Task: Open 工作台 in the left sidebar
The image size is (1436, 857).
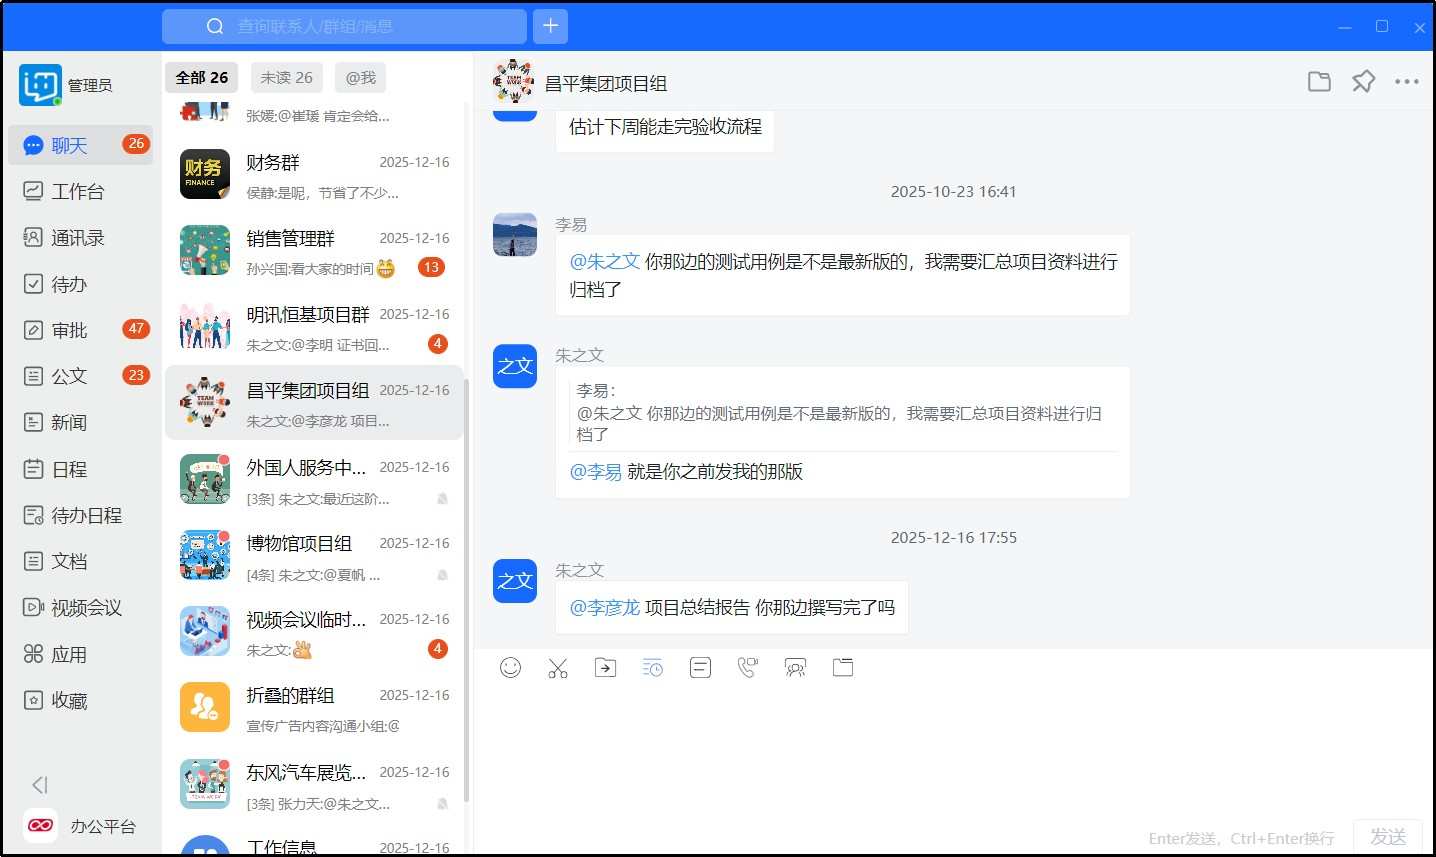Action: [x=77, y=191]
